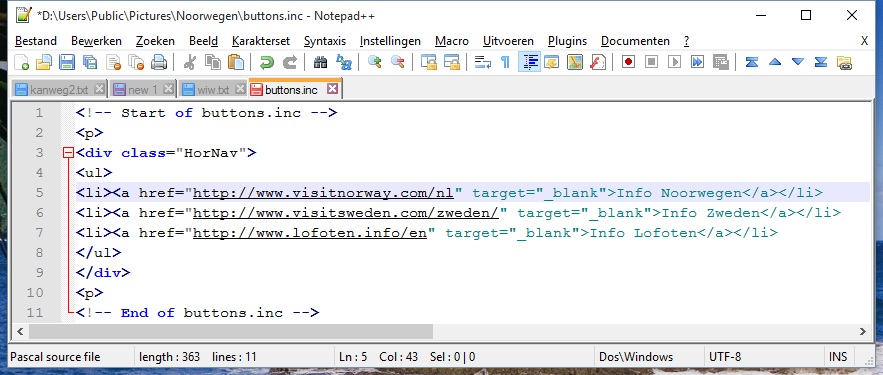
Task: Print the document with the printer icon
Action: click(159, 61)
